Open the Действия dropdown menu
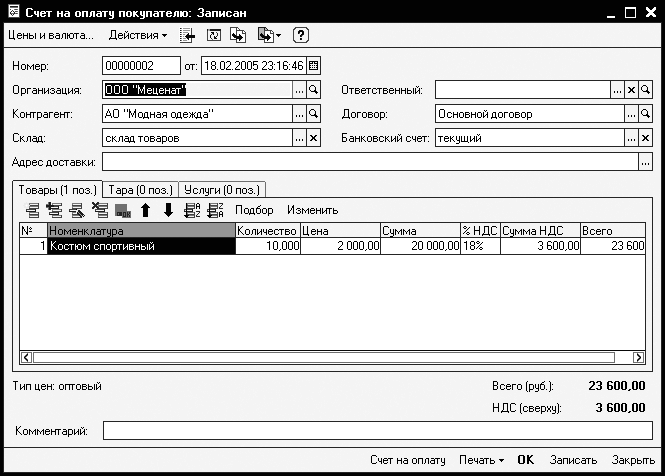Viewport: 665px width, 476px height. [x=137, y=35]
